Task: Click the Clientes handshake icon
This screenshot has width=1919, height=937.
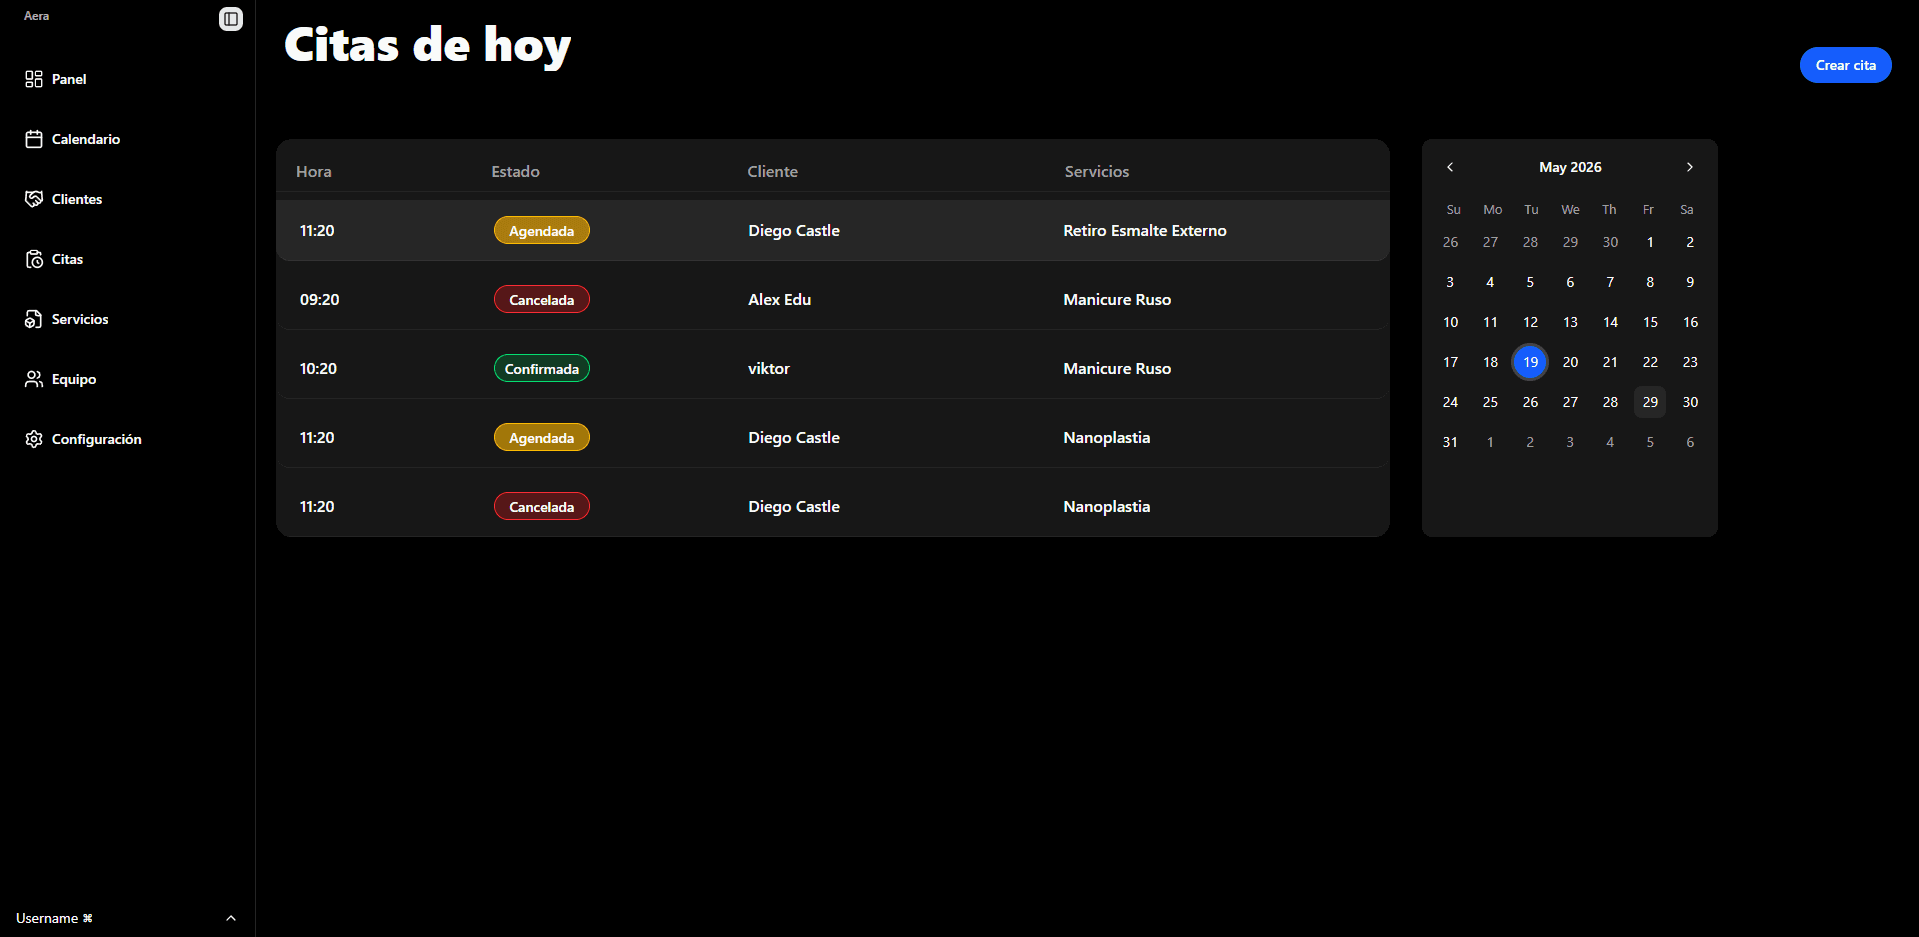Action: click(x=34, y=199)
